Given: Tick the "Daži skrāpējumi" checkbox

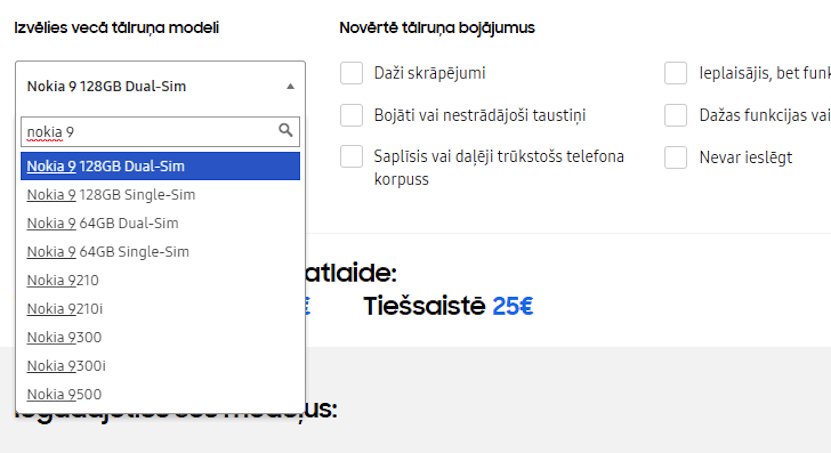Looking at the screenshot, I should tap(351, 73).
